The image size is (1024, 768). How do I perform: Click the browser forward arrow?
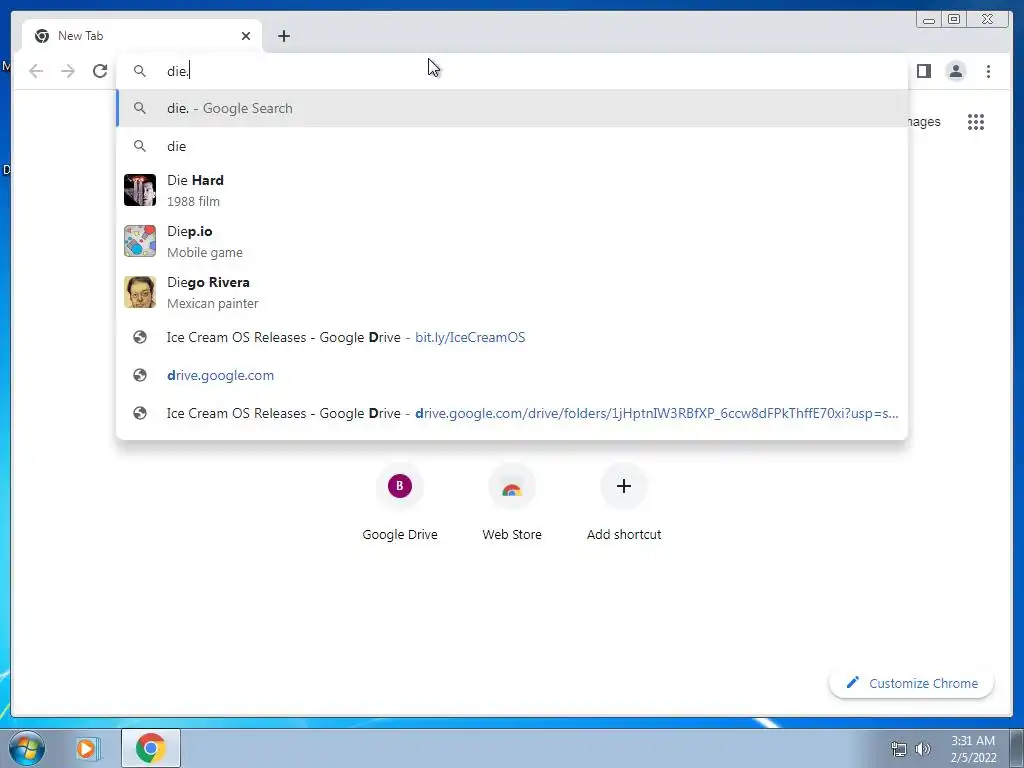click(68, 71)
